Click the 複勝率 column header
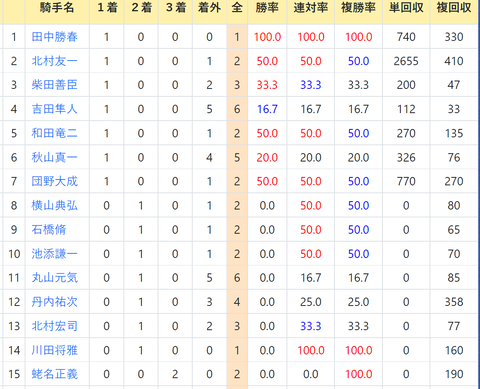Viewport: 480px width, 389px height. pos(358,7)
